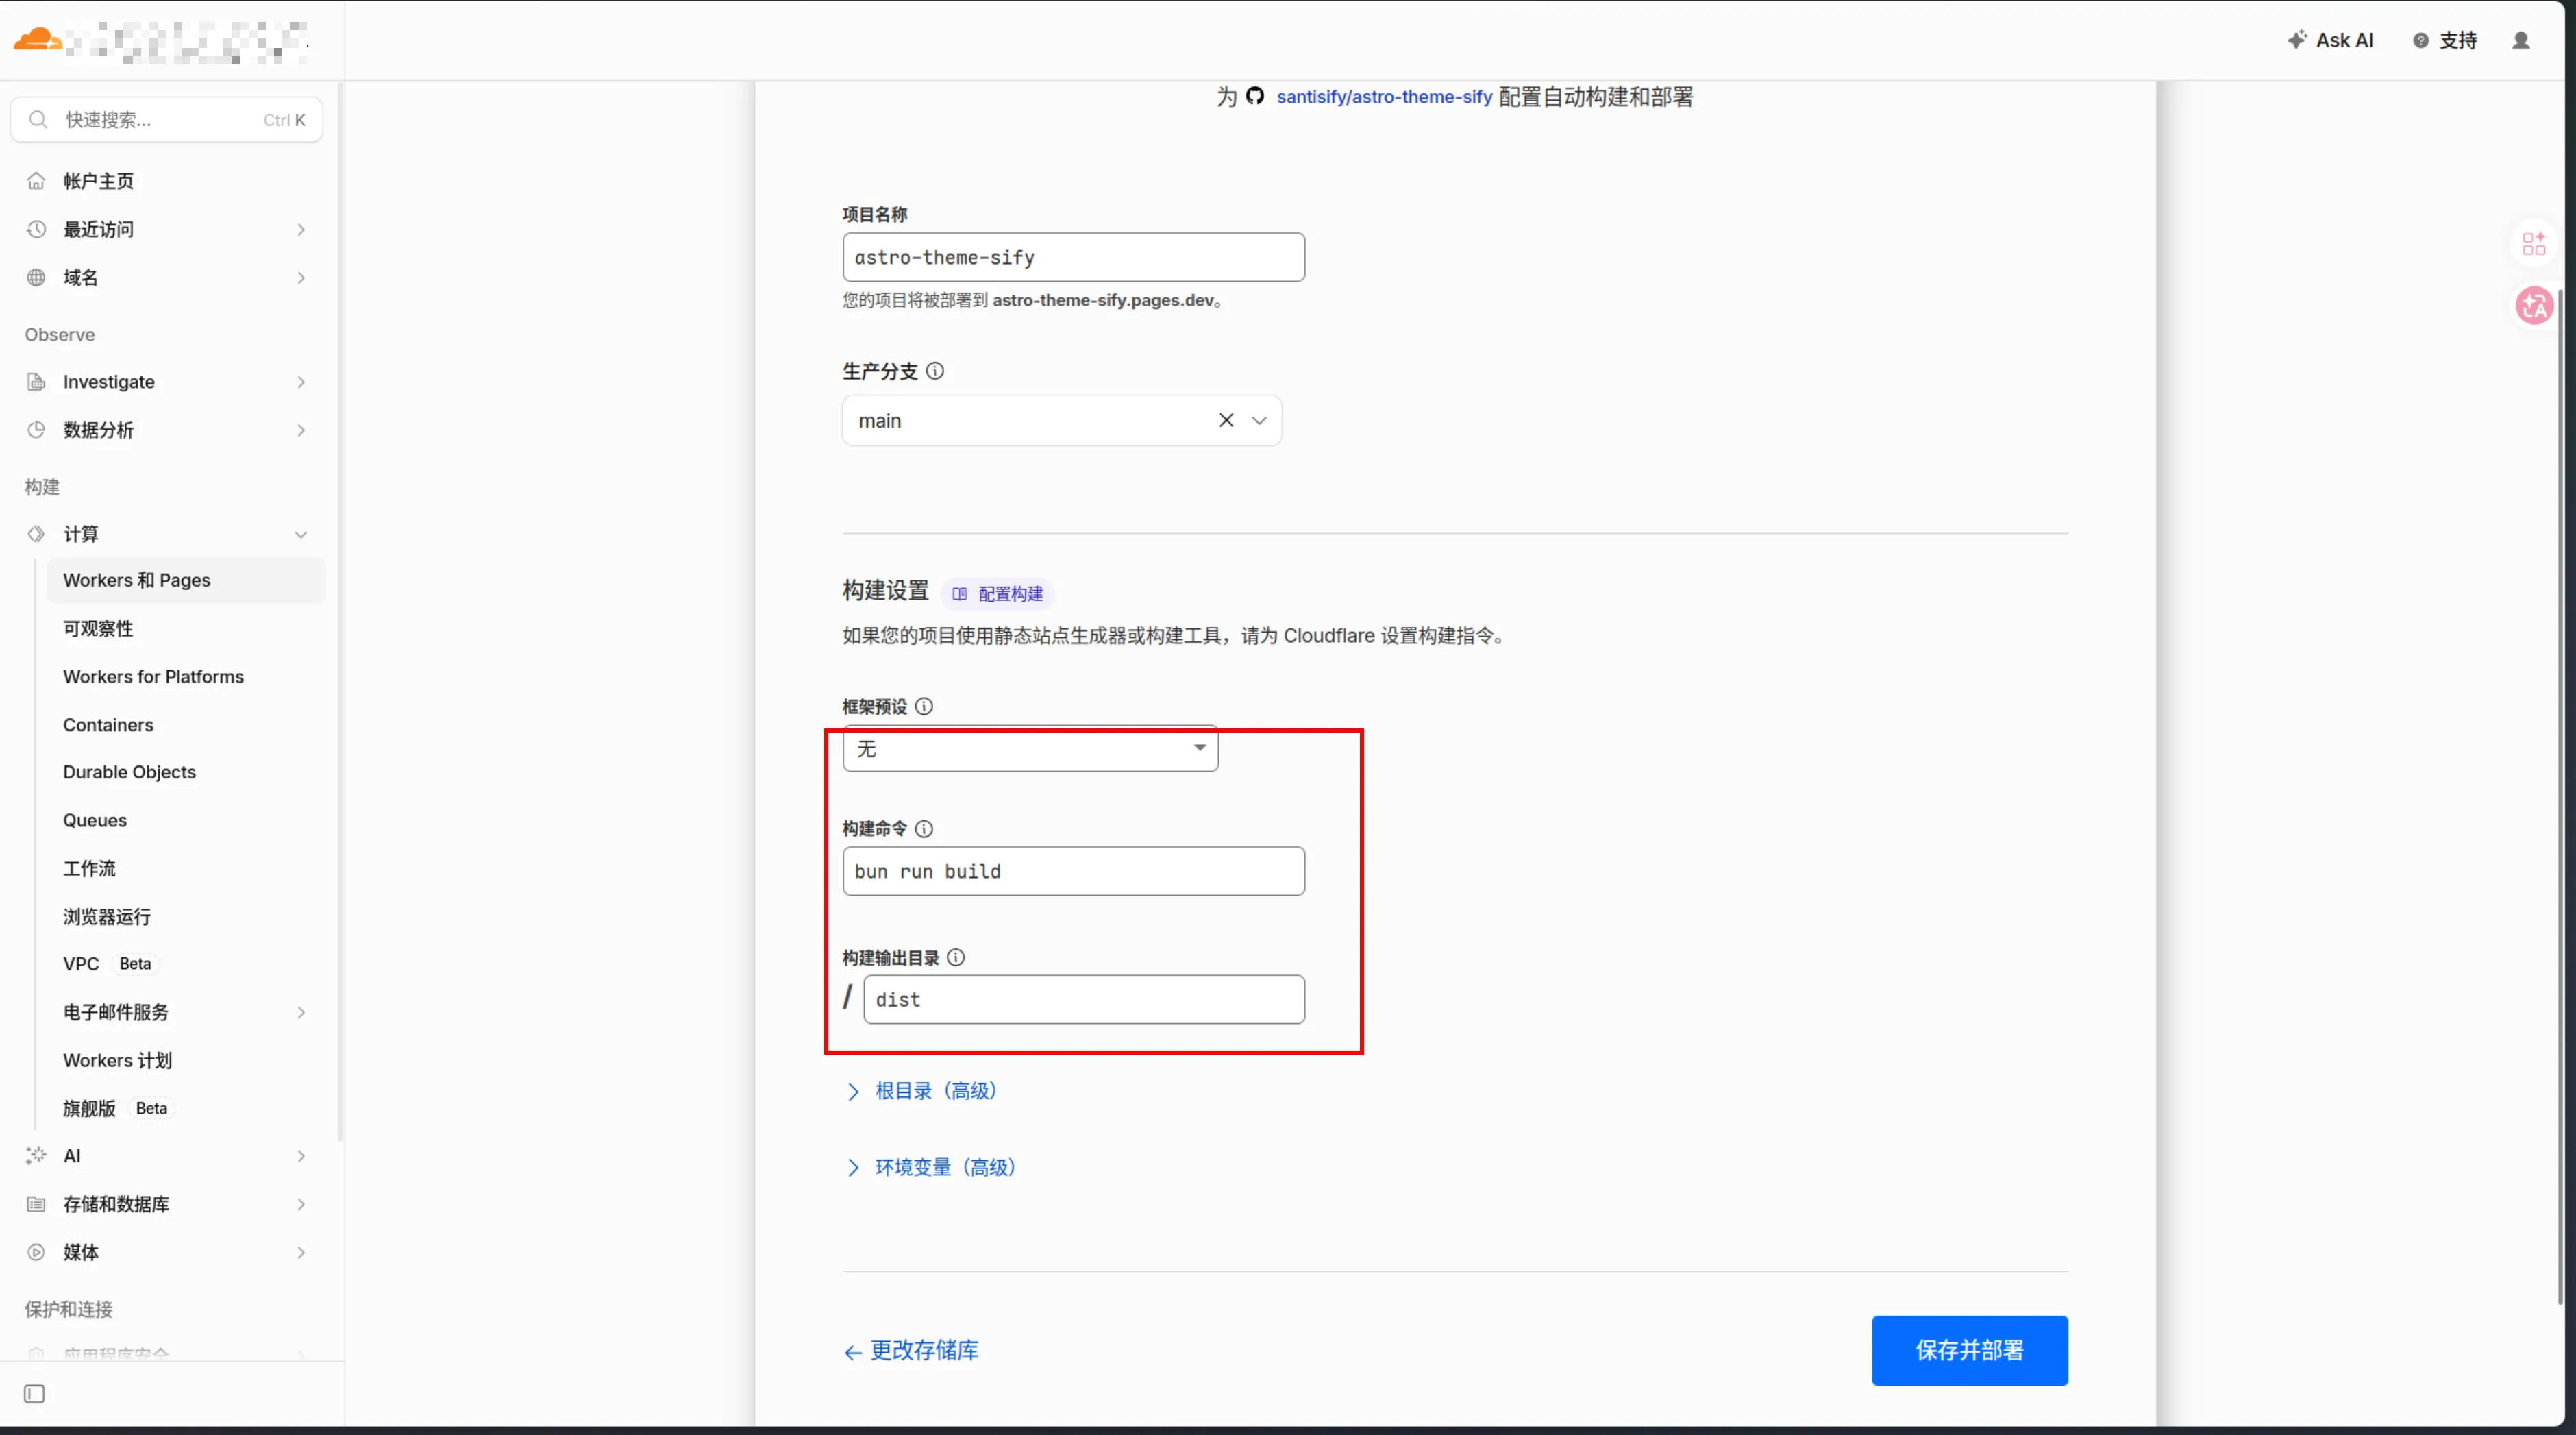Click info icon next to 框架预设
The image size is (2576, 1435).
tap(924, 706)
